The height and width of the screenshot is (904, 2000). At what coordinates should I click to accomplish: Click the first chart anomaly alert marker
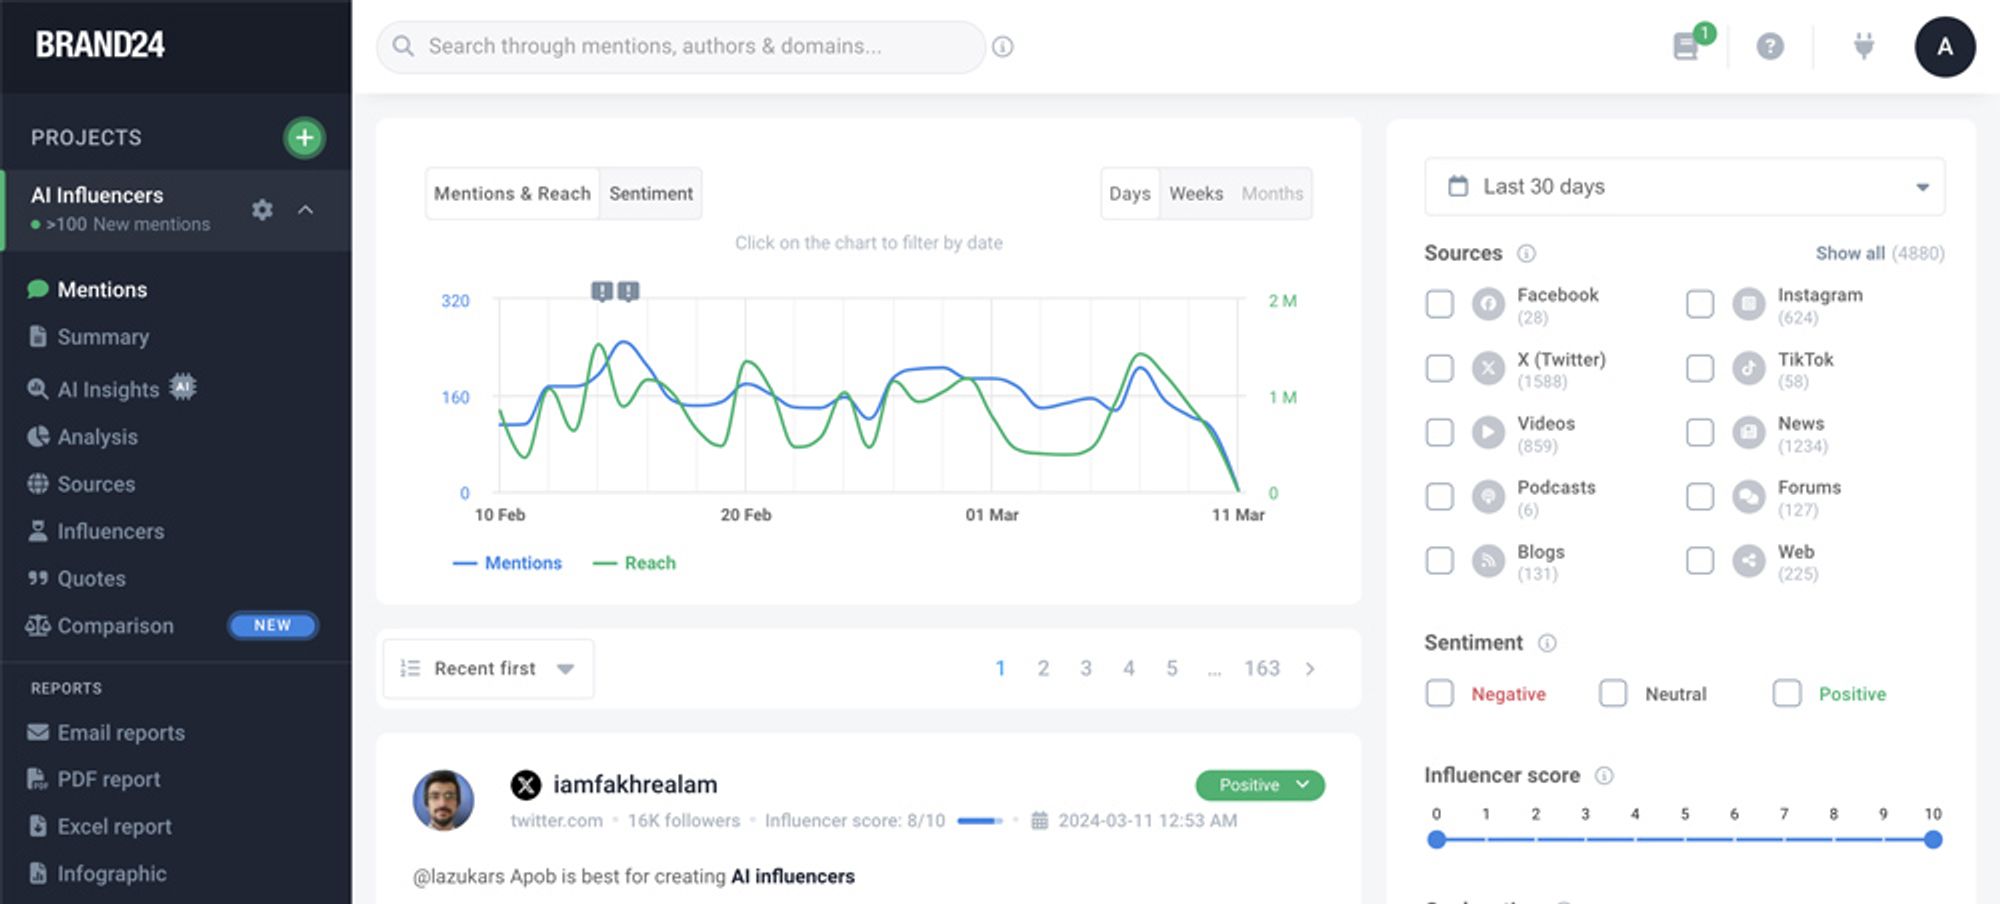602,291
